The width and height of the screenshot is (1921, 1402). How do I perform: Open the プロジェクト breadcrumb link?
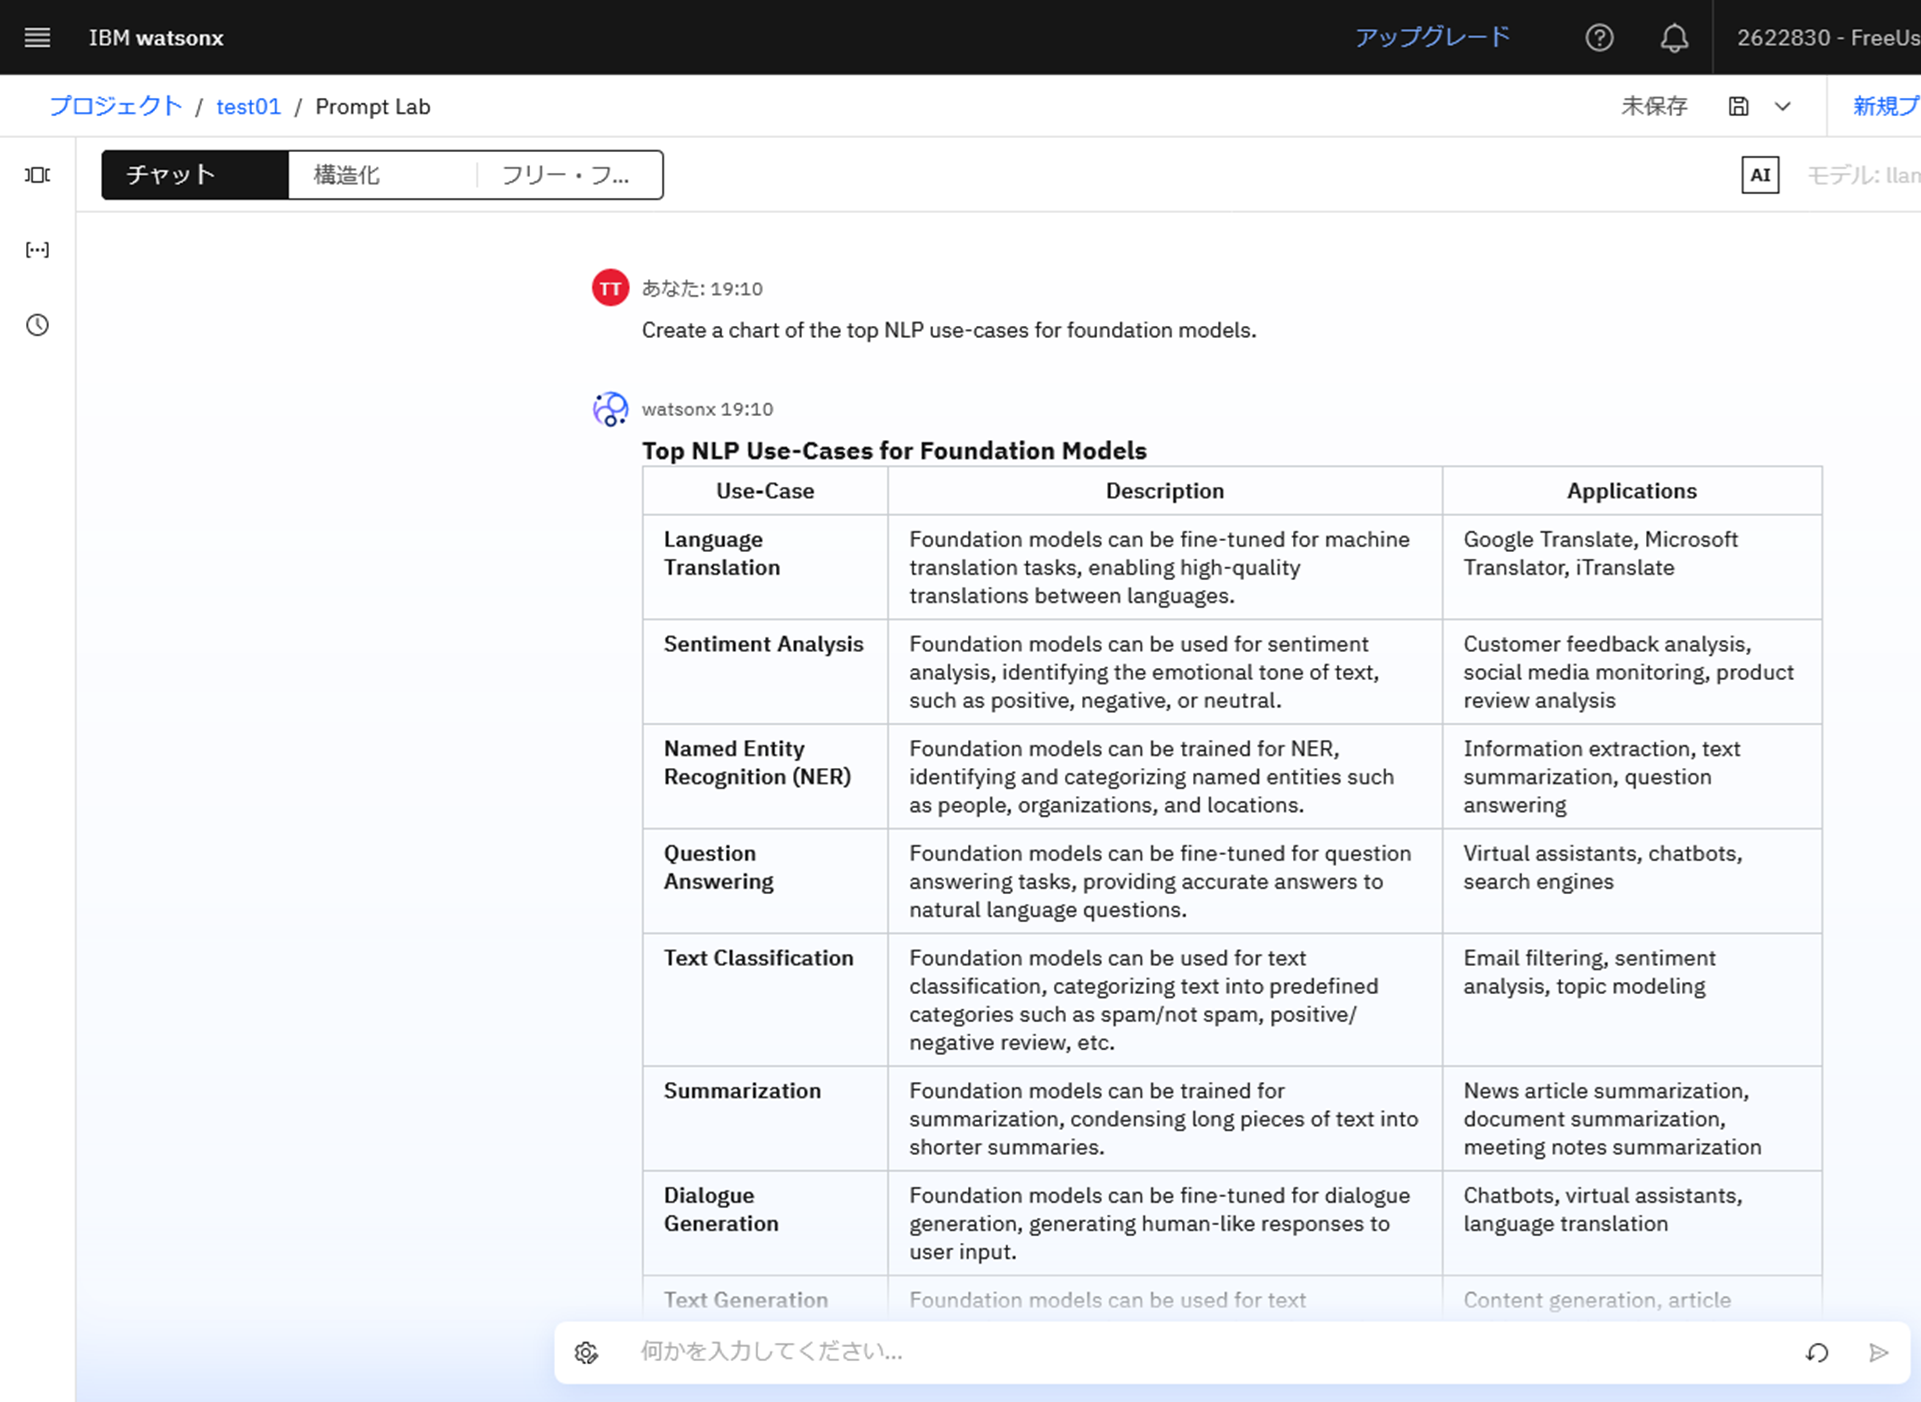point(115,106)
